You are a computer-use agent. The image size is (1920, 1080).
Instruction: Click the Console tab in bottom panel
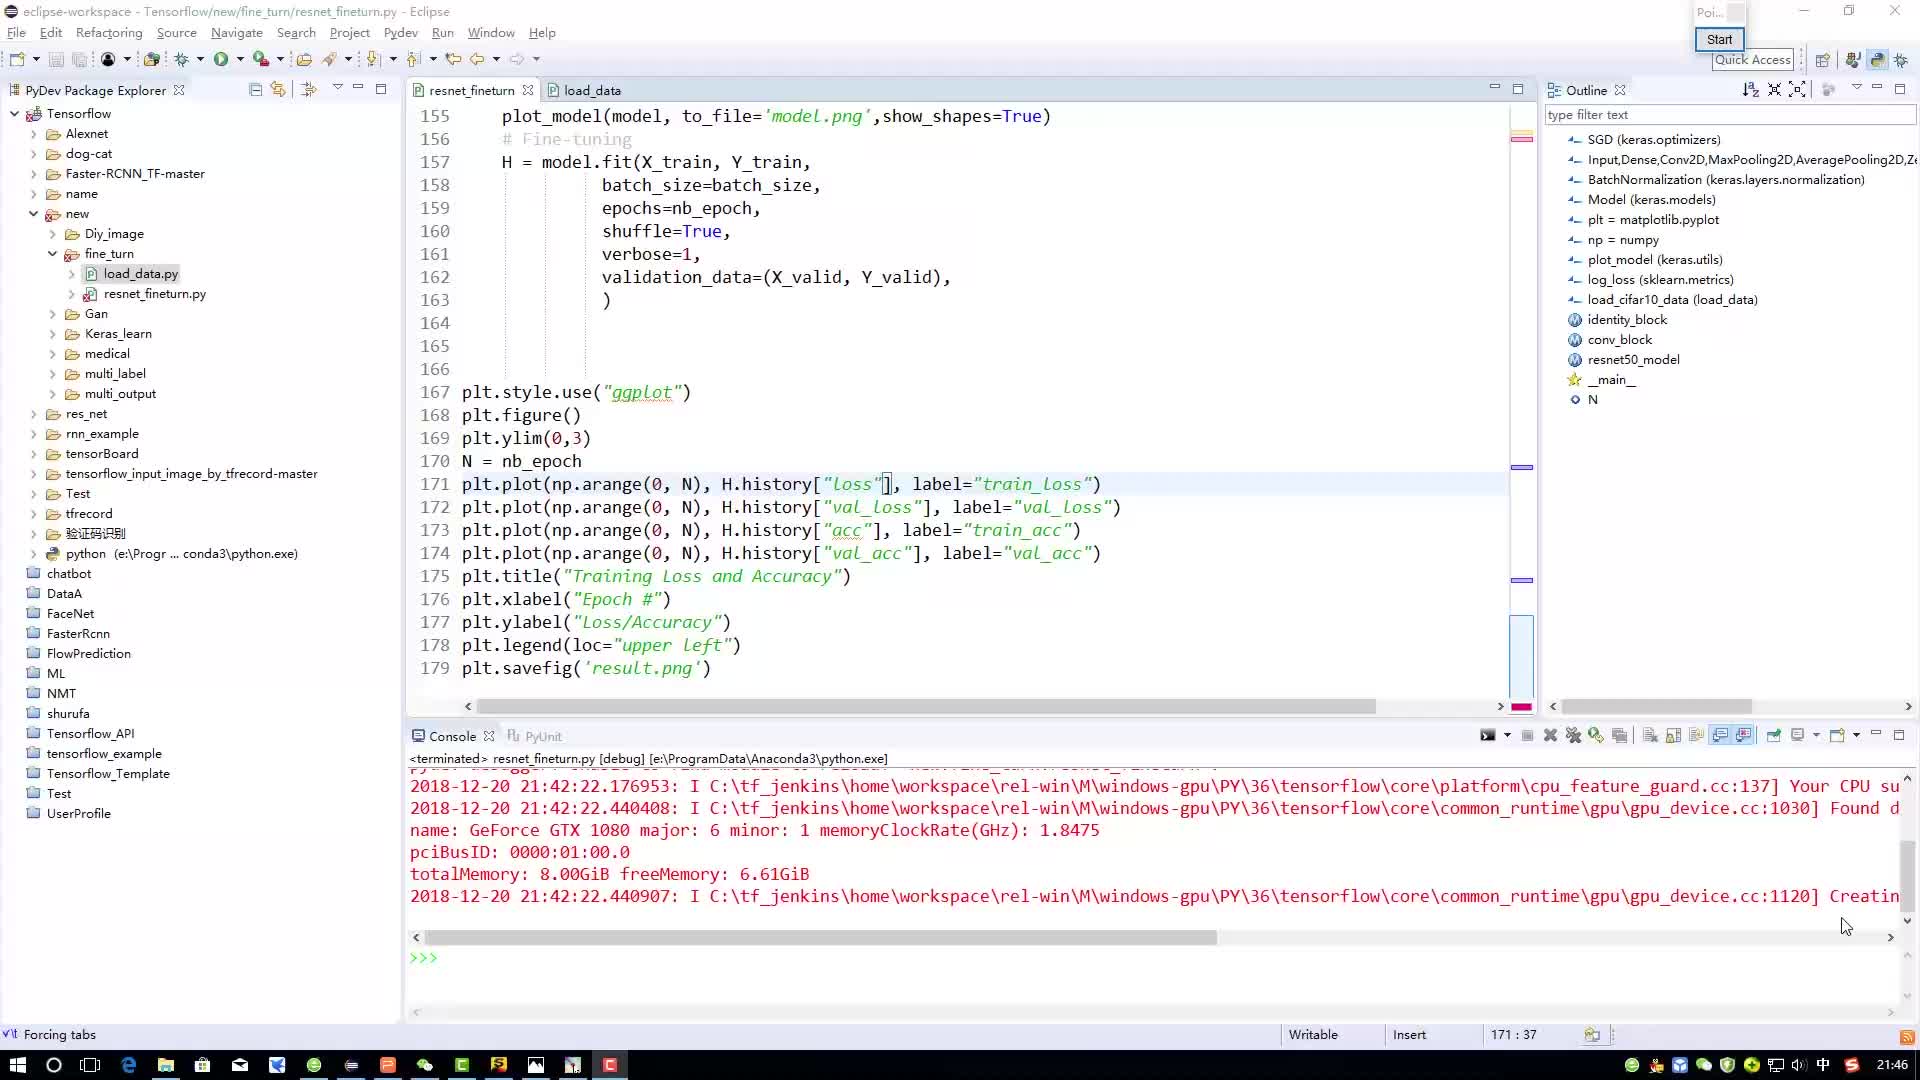coord(452,736)
